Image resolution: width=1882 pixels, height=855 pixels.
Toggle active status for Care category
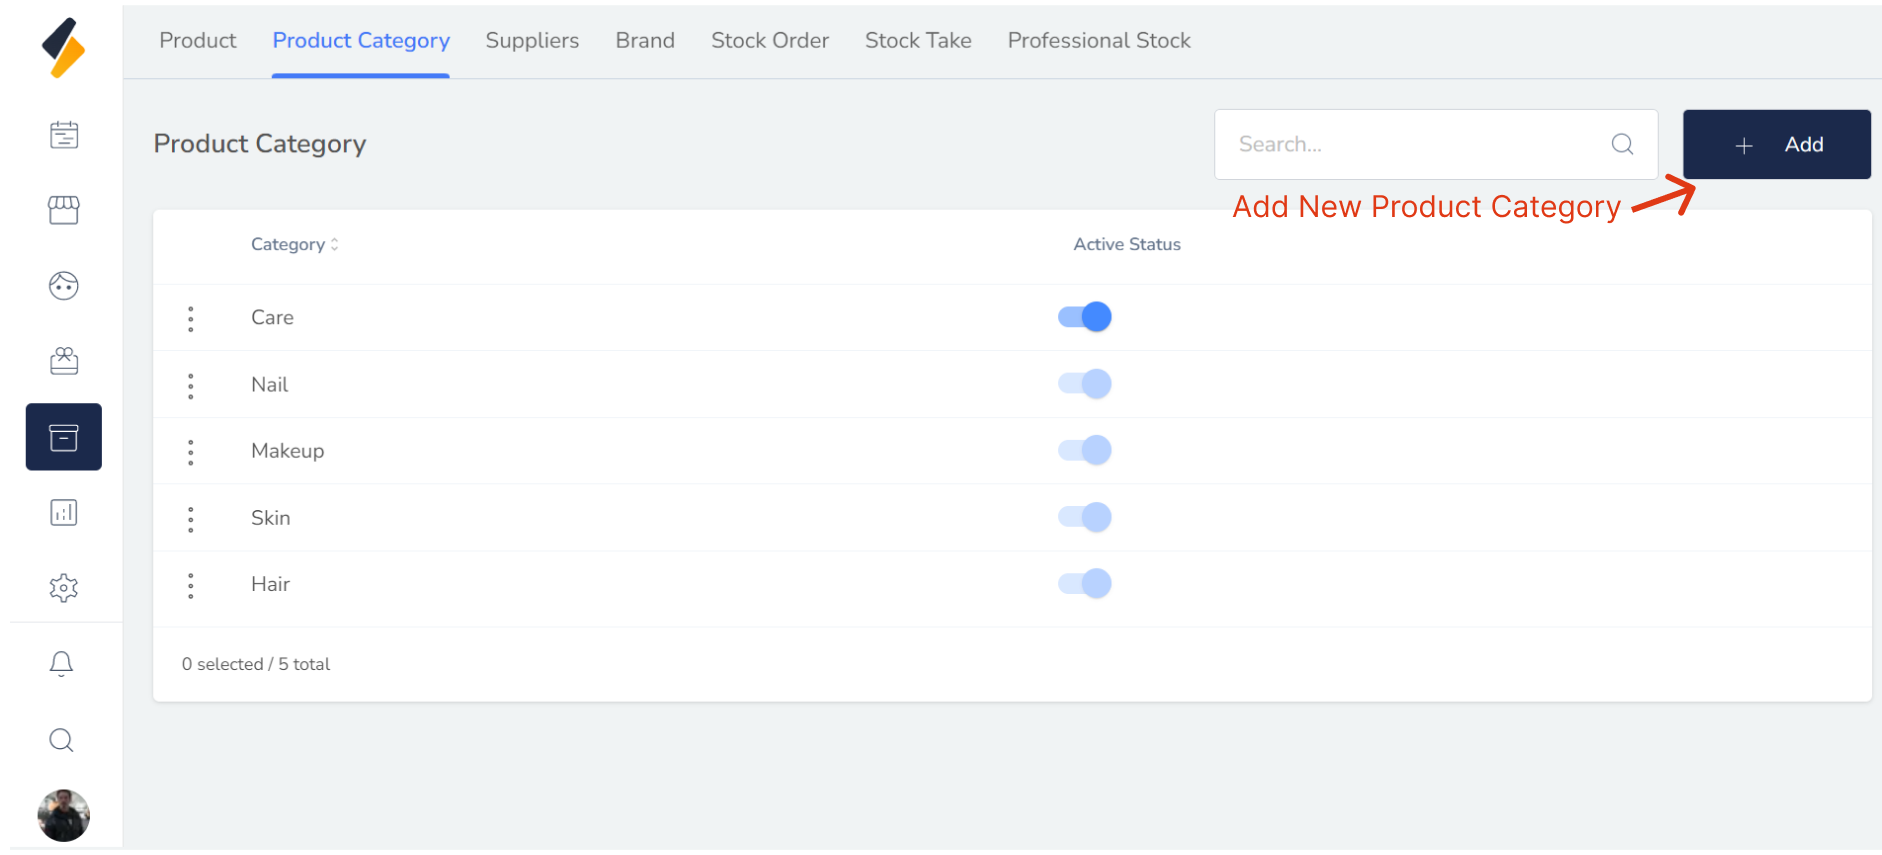coord(1085,317)
